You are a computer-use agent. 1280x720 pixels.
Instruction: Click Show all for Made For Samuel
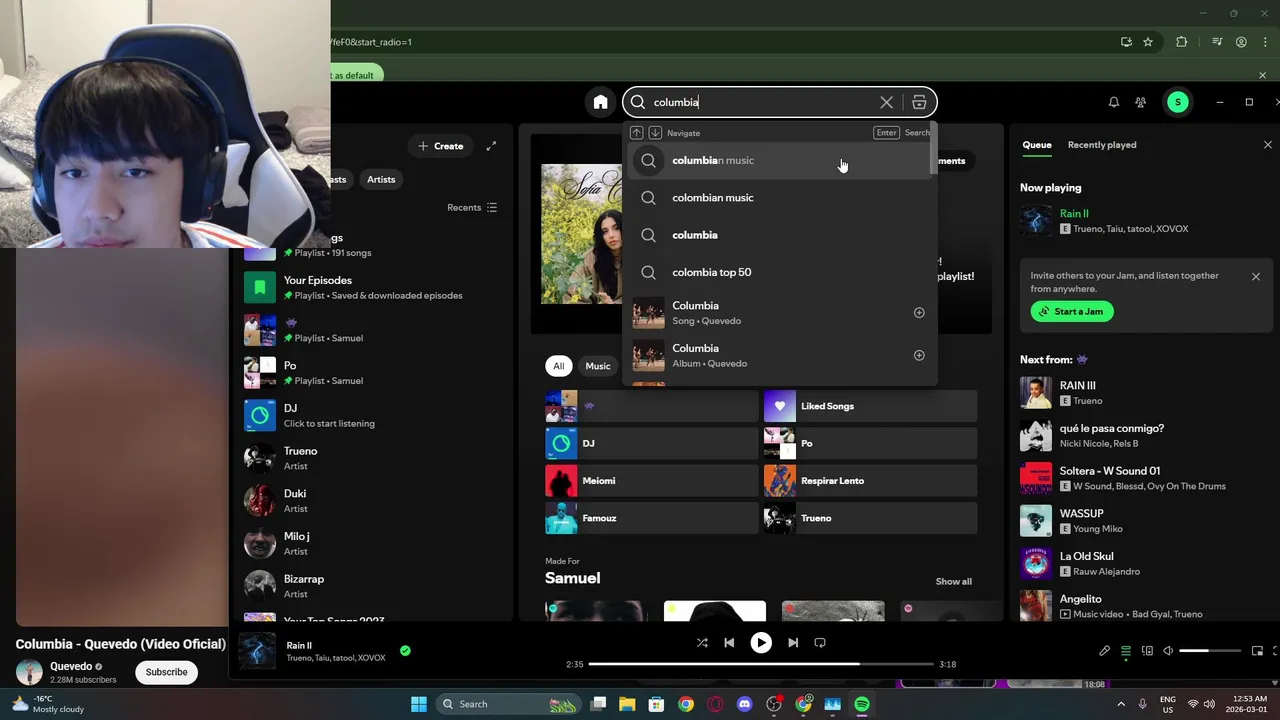pos(953,581)
